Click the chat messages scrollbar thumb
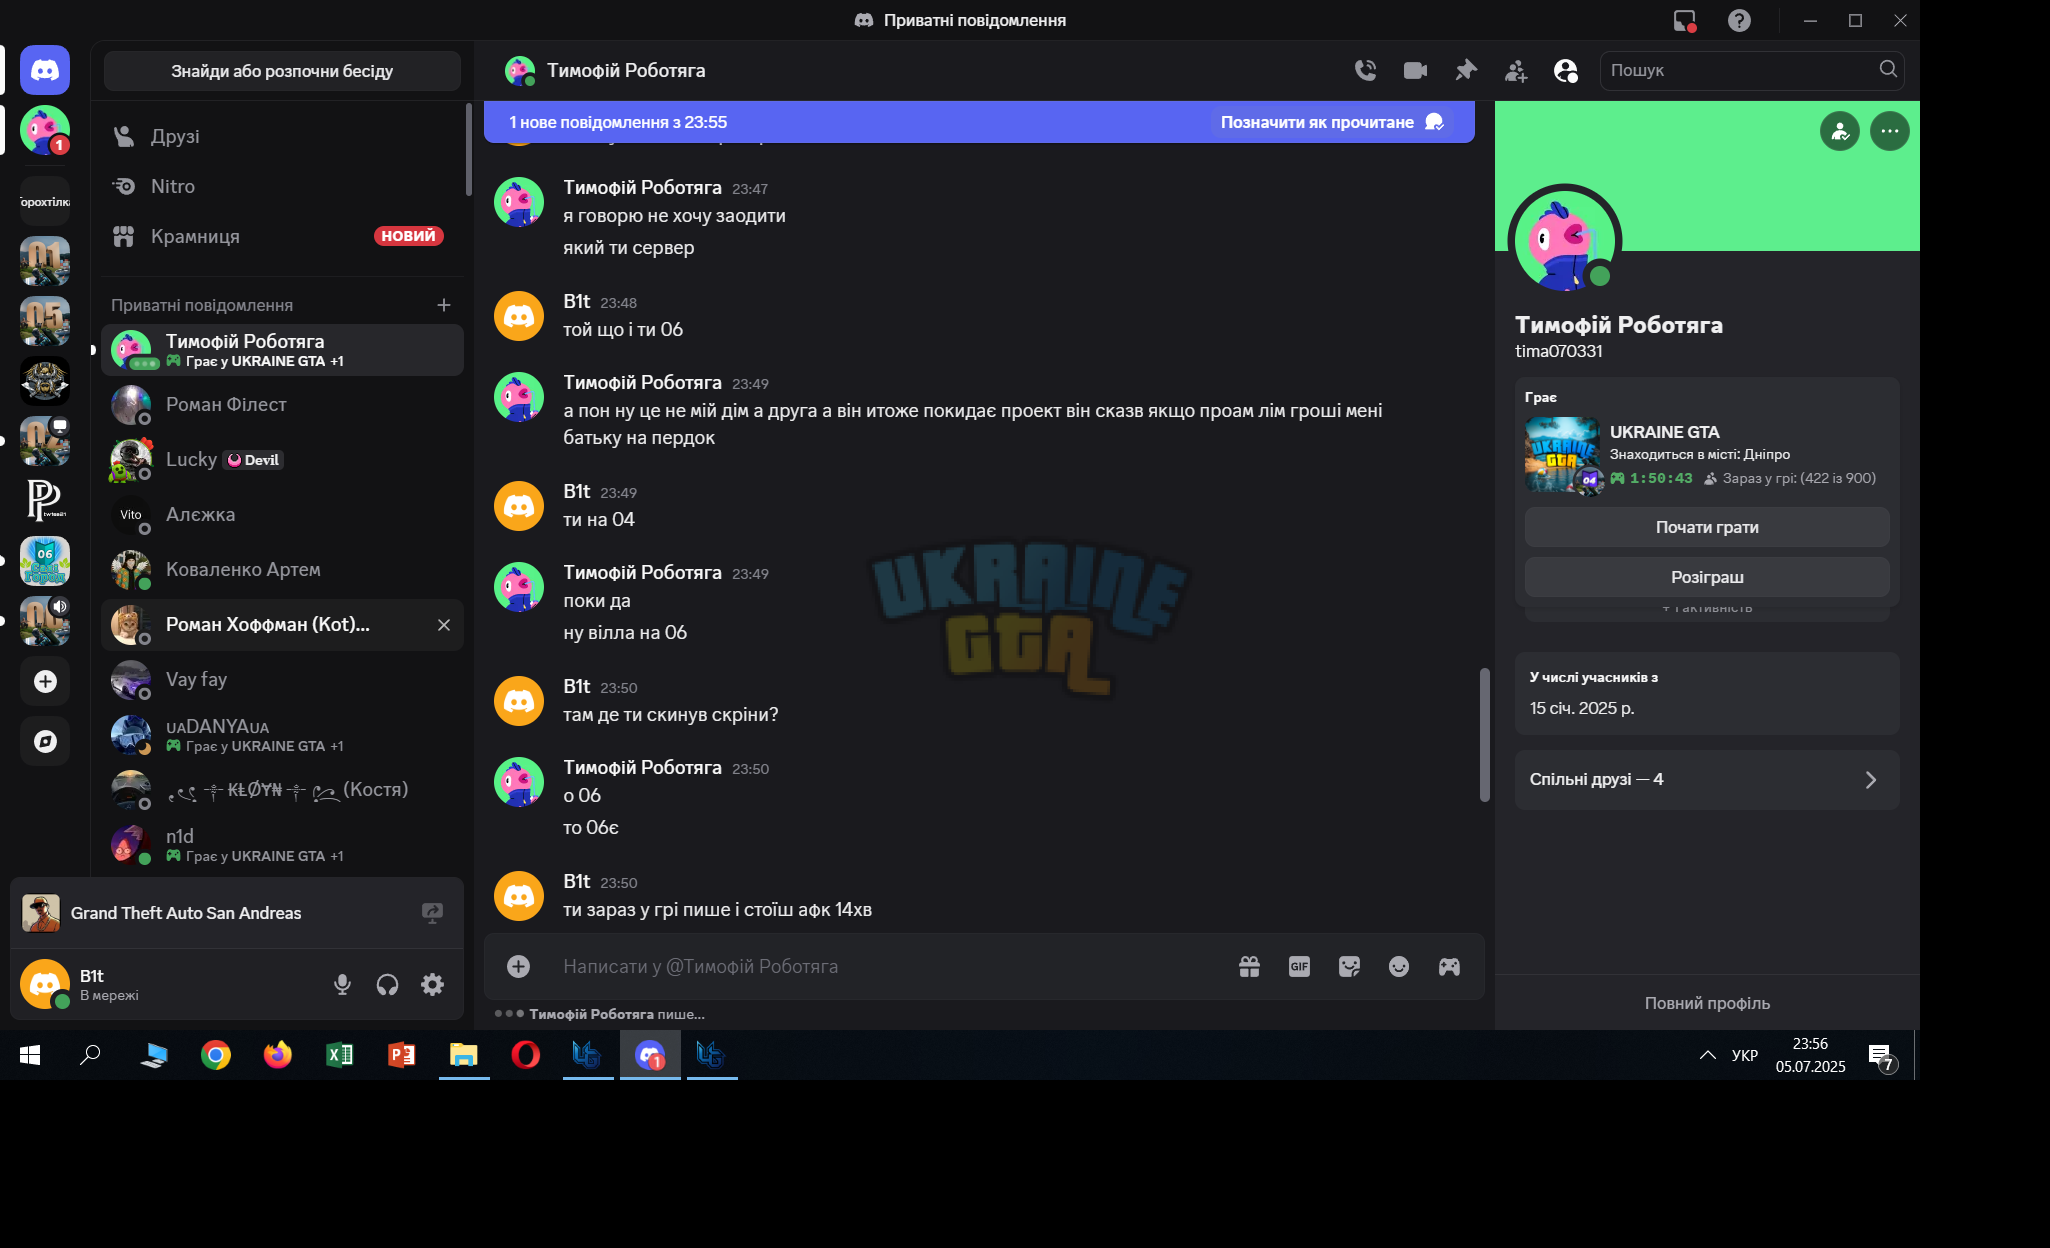 1484,735
